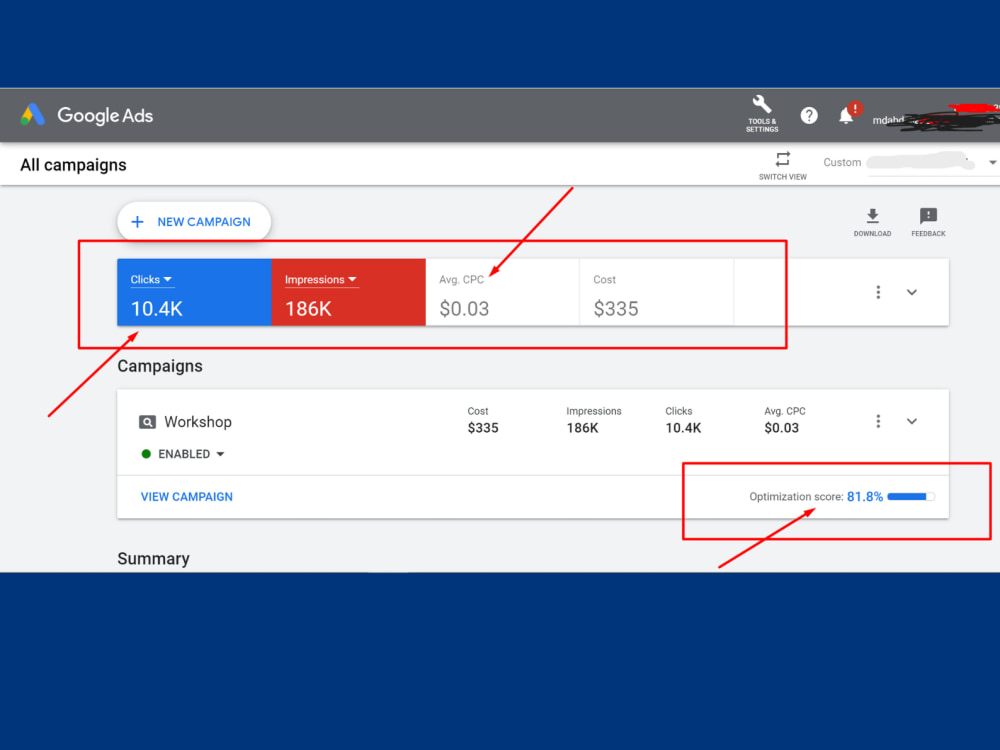Click the NEW CAMPAIGN button

[x=194, y=222]
